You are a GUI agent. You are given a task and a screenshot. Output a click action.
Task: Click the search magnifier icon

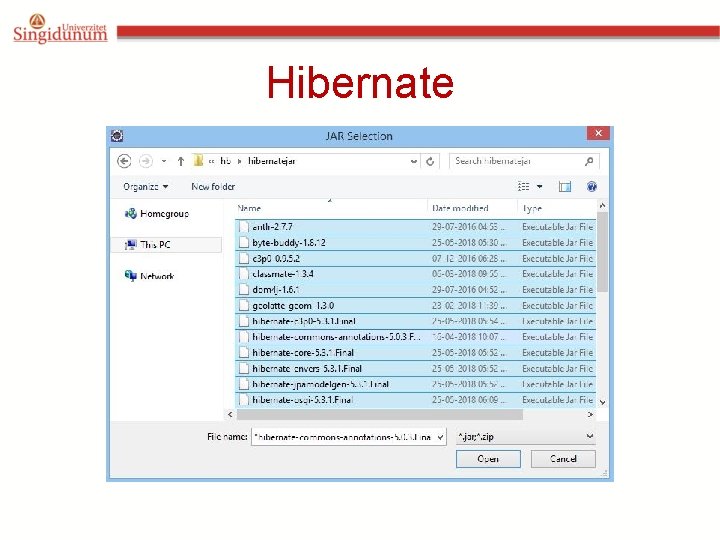click(589, 161)
